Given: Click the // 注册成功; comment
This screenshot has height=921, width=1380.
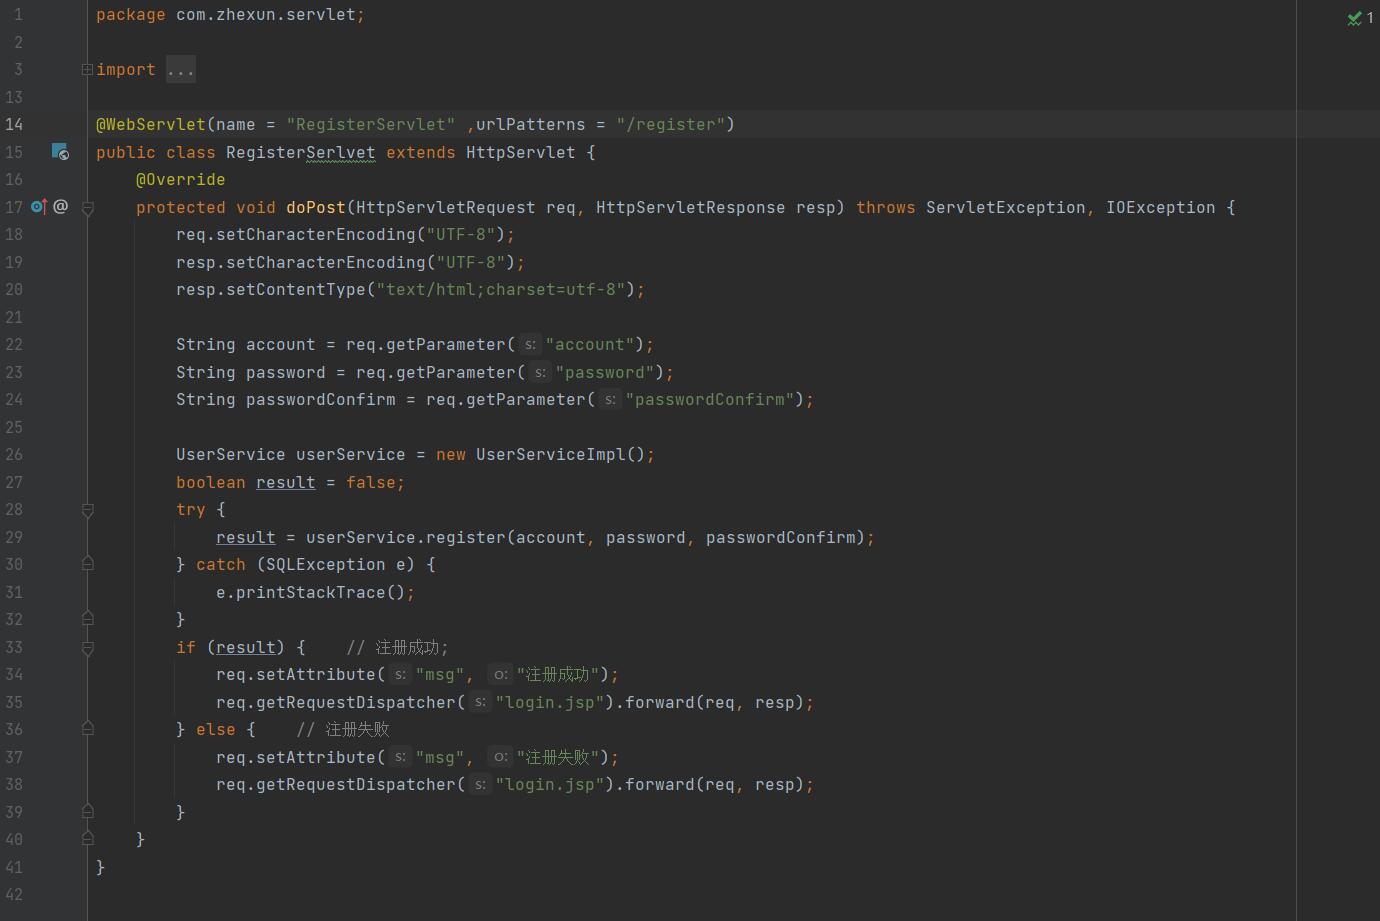Looking at the screenshot, I should [x=398, y=648].
